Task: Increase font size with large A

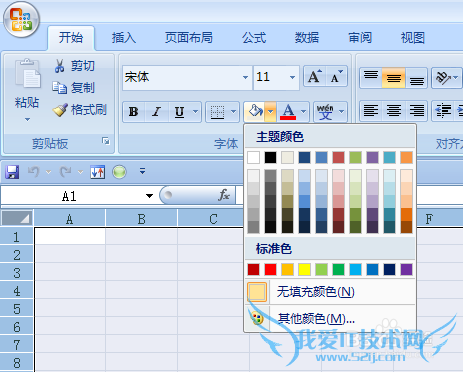Action: click(x=314, y=77)
